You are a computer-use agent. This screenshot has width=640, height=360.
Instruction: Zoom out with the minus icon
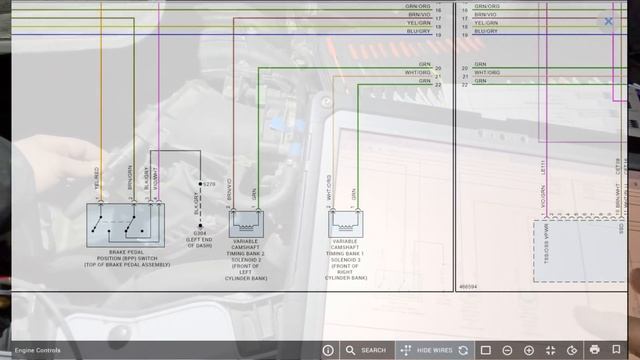[507, 350]
